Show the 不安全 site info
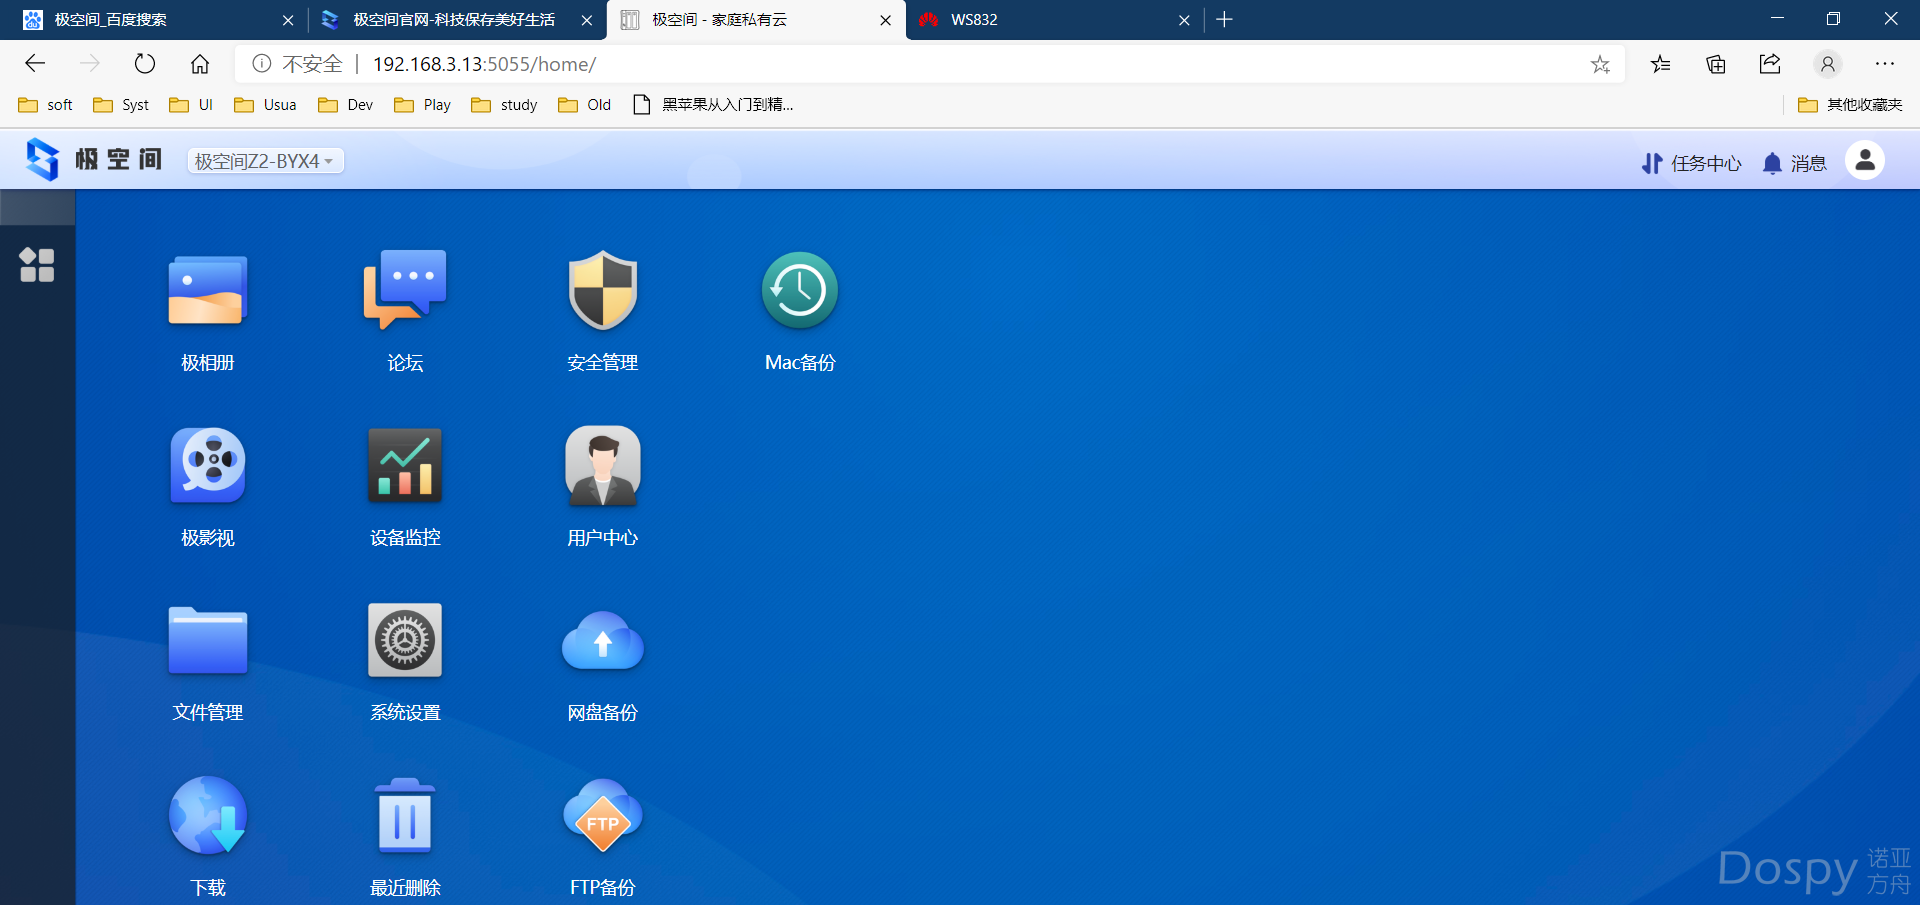This screenshot has width=1920, height=905. pos(297,64)
